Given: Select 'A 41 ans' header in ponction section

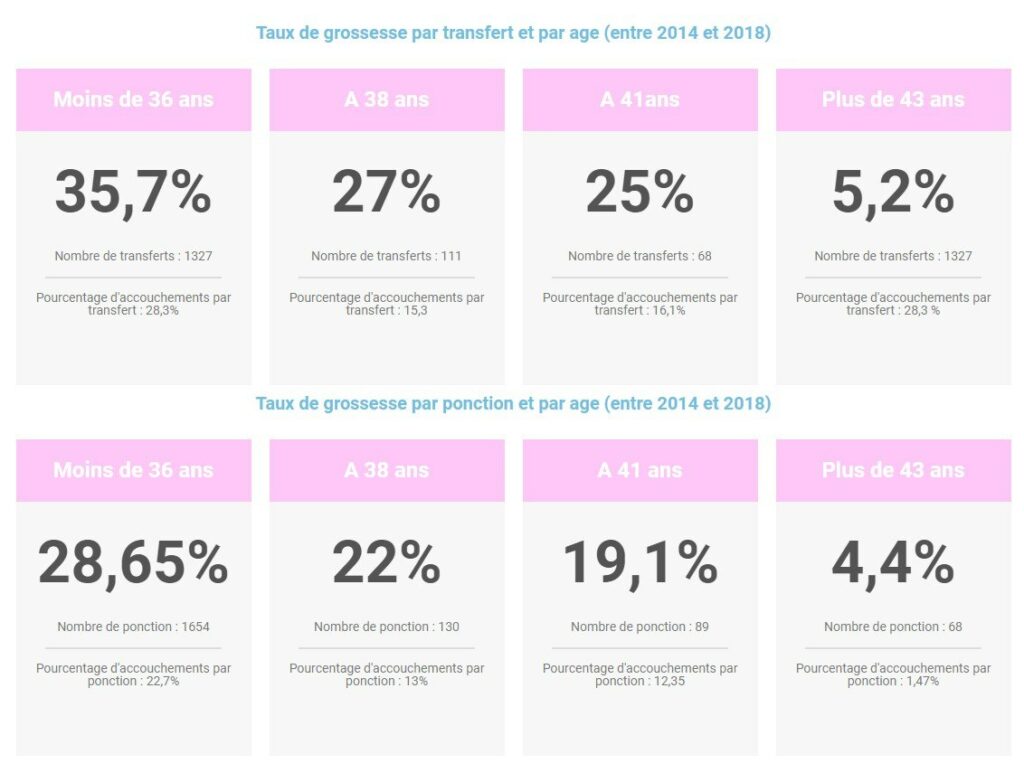Looking at the screenshot, I should 640,470.
